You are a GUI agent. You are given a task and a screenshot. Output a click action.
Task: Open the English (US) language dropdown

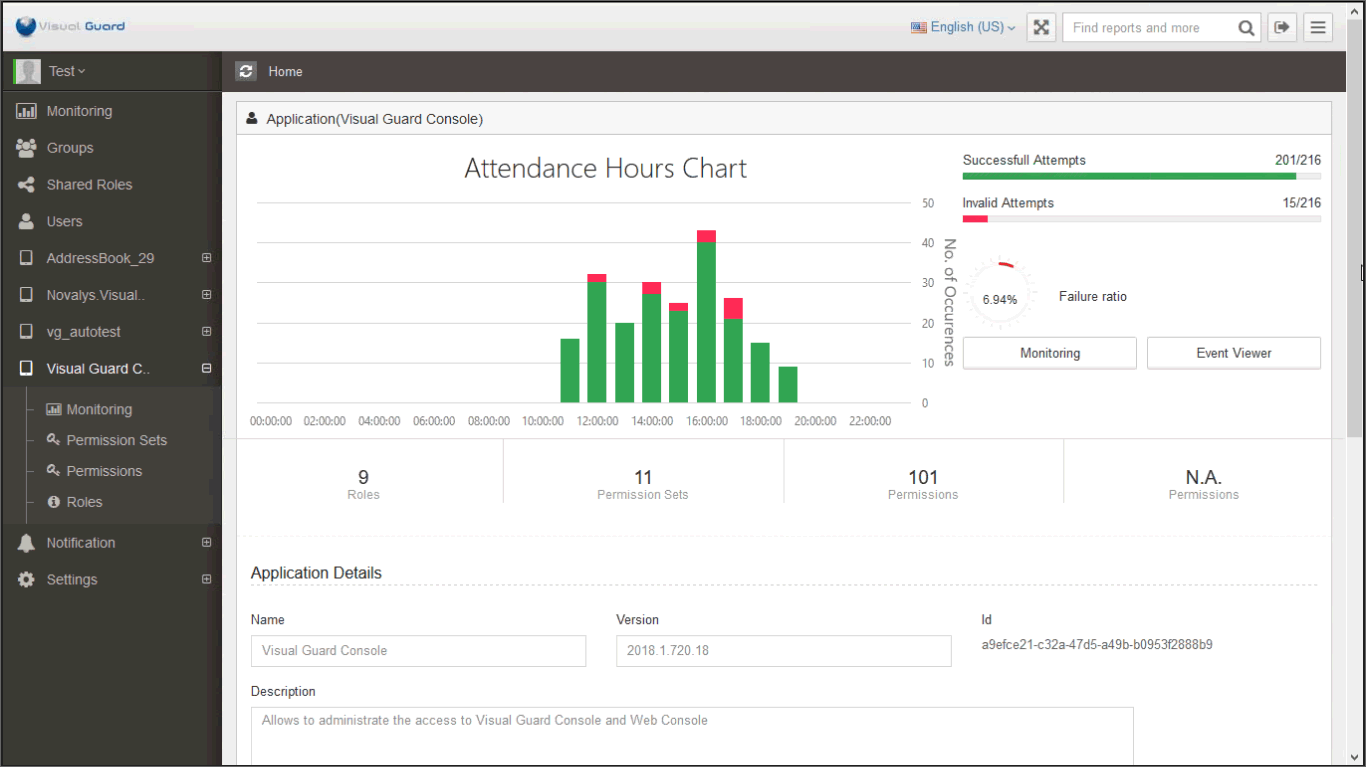[x=963, y=28]
